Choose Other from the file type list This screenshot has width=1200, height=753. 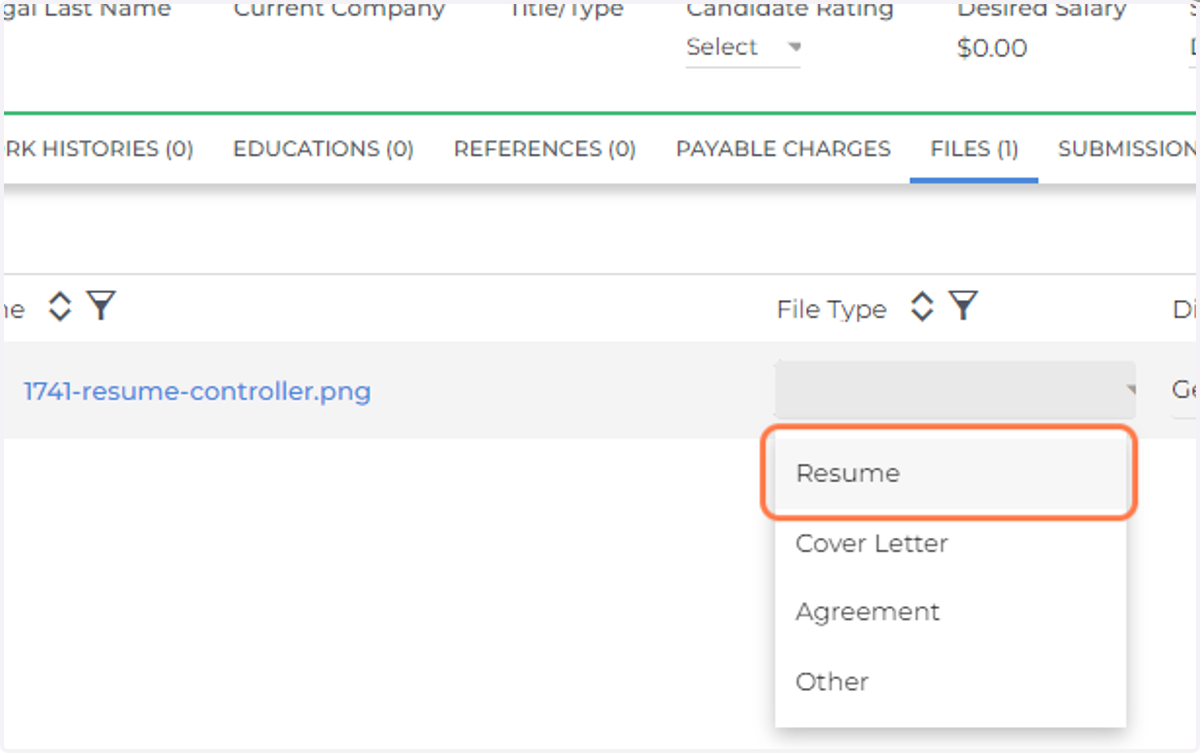(950, 681)
